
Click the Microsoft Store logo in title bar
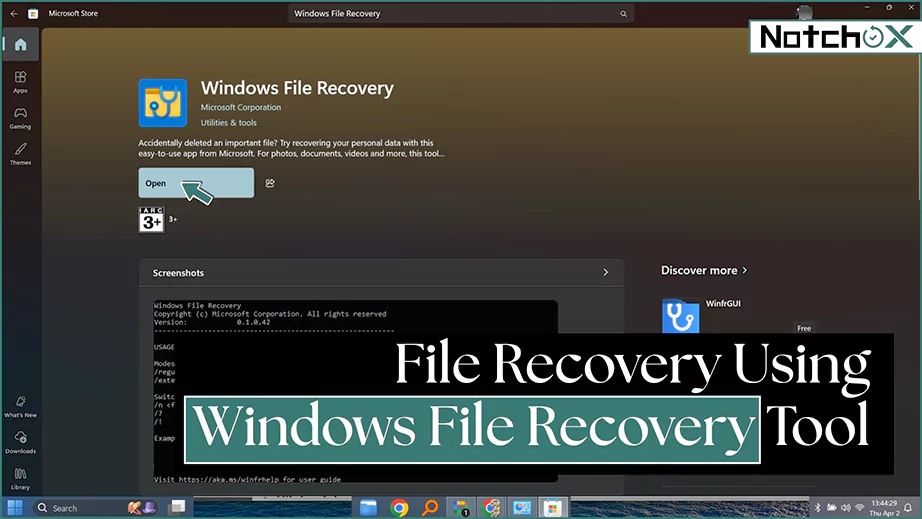tap(33, 14)
